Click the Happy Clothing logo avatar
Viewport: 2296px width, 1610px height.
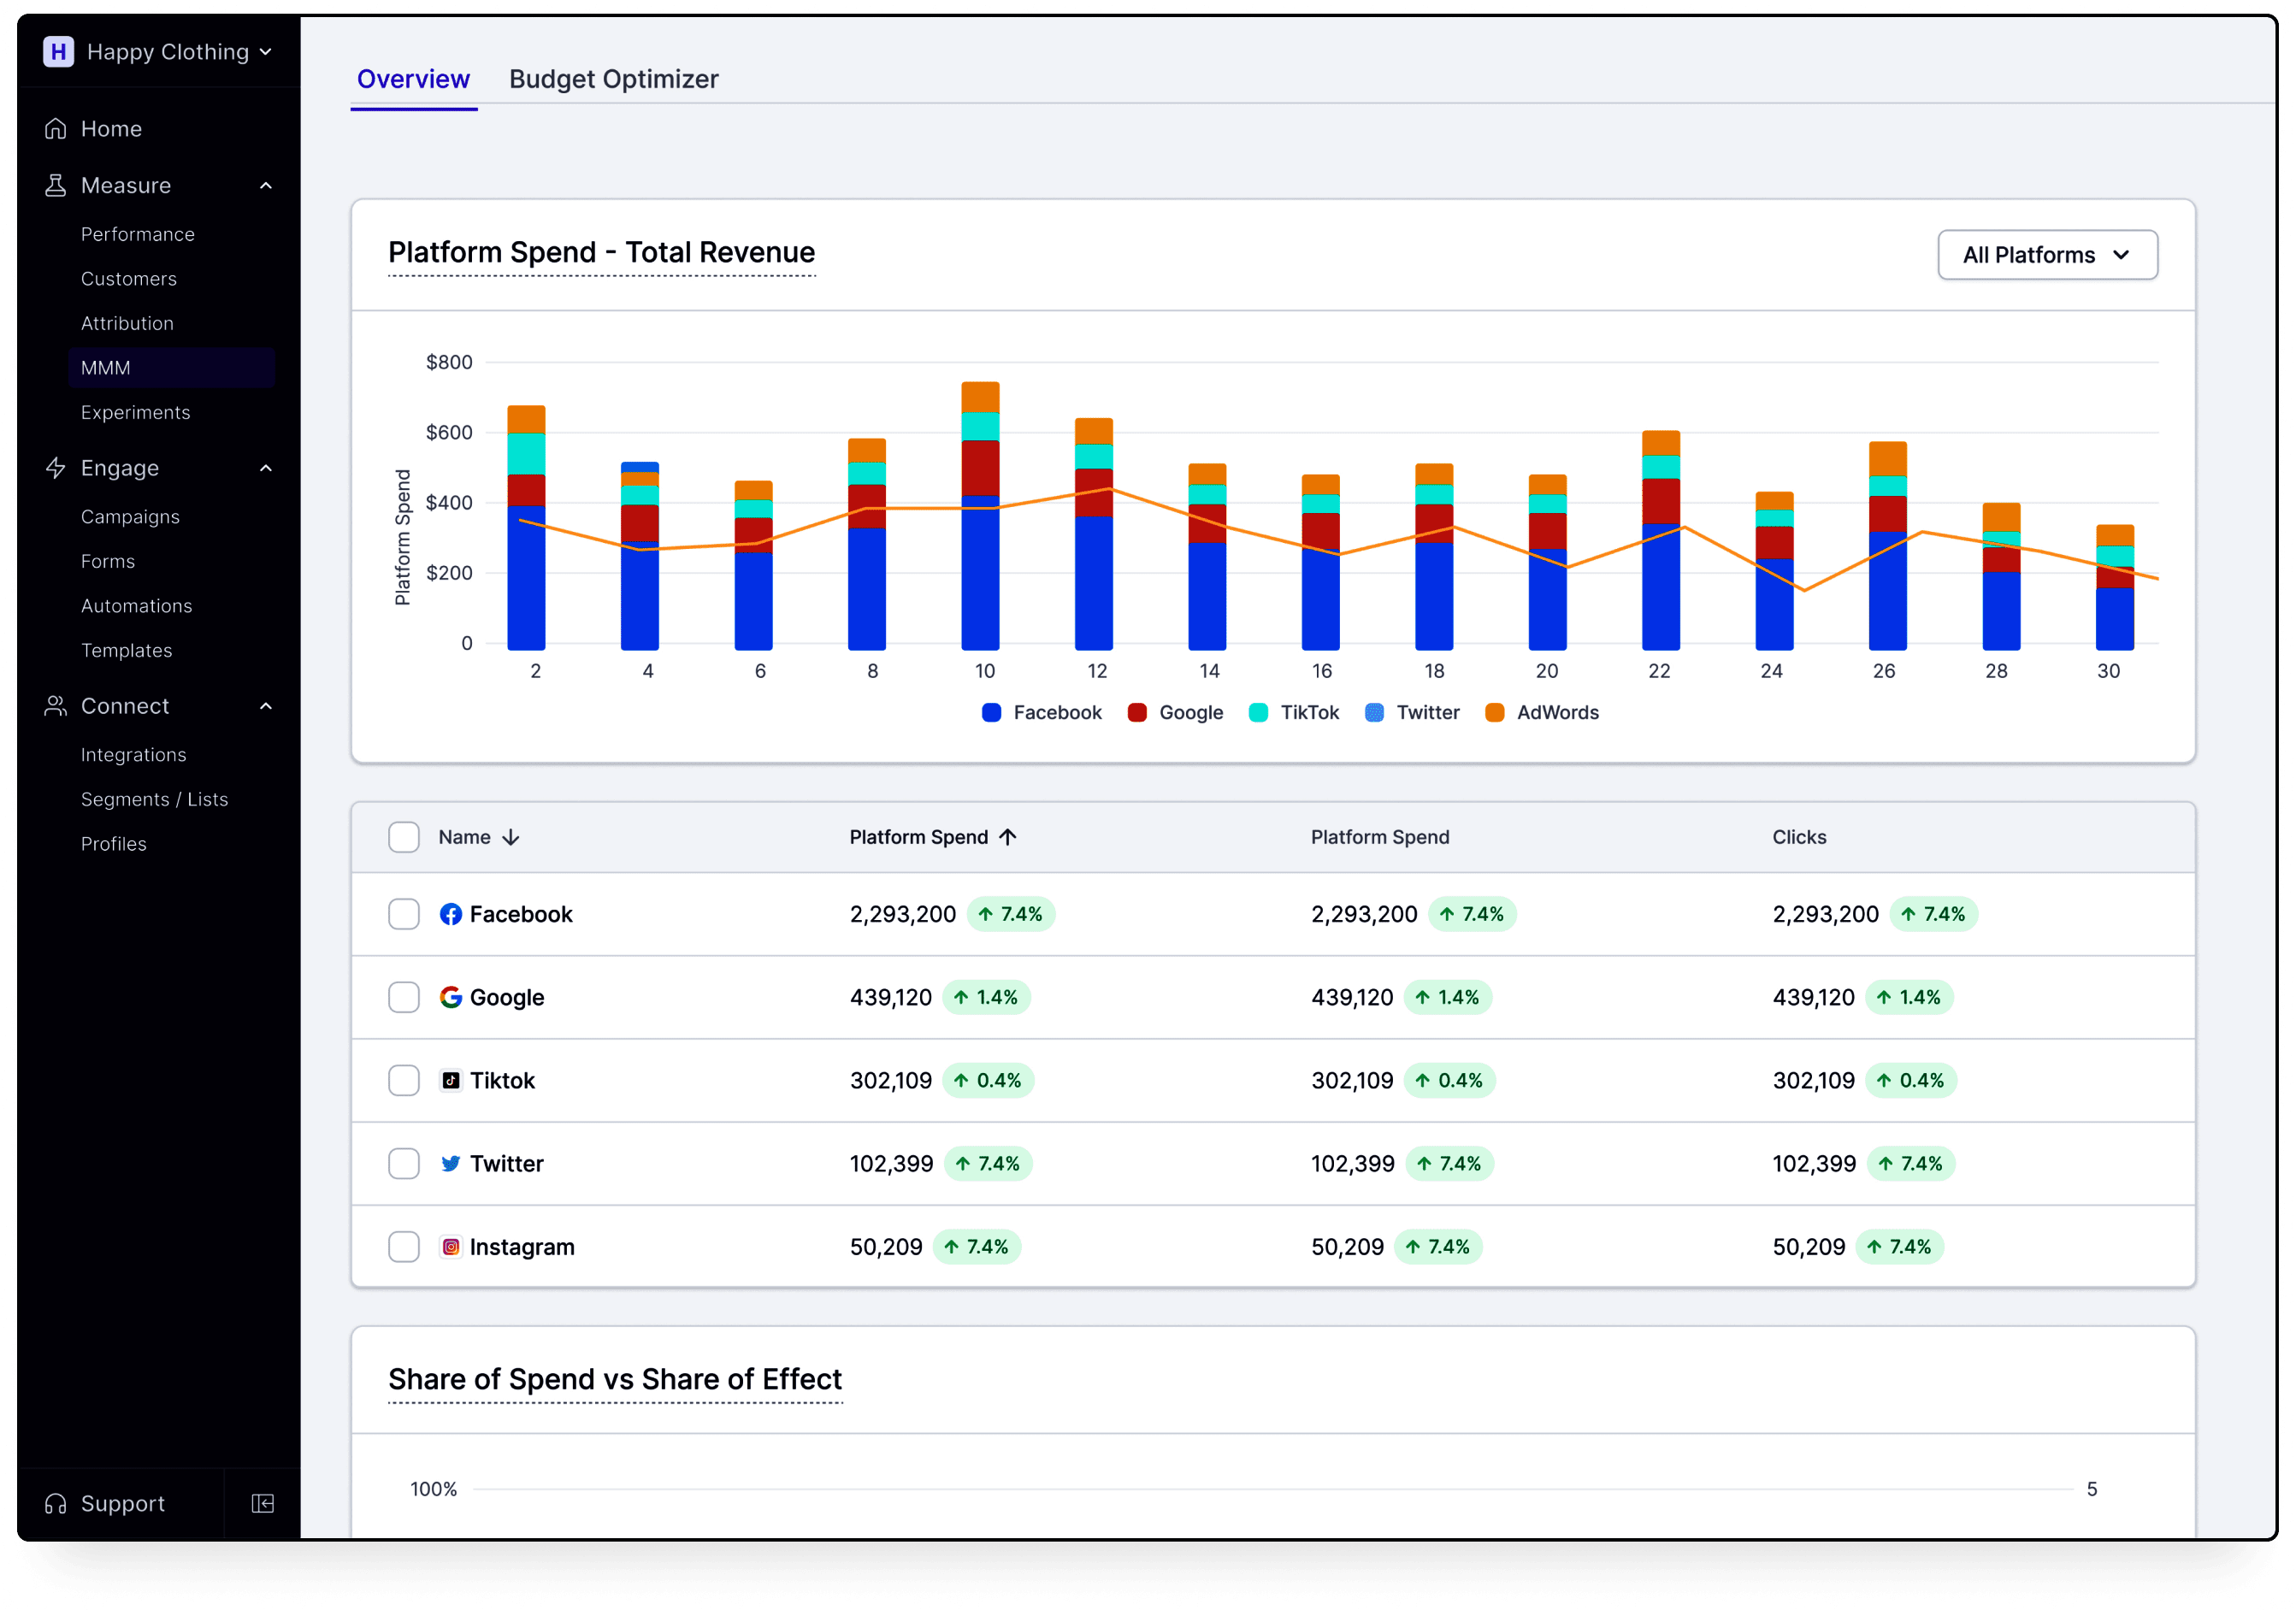click(58, 51)
